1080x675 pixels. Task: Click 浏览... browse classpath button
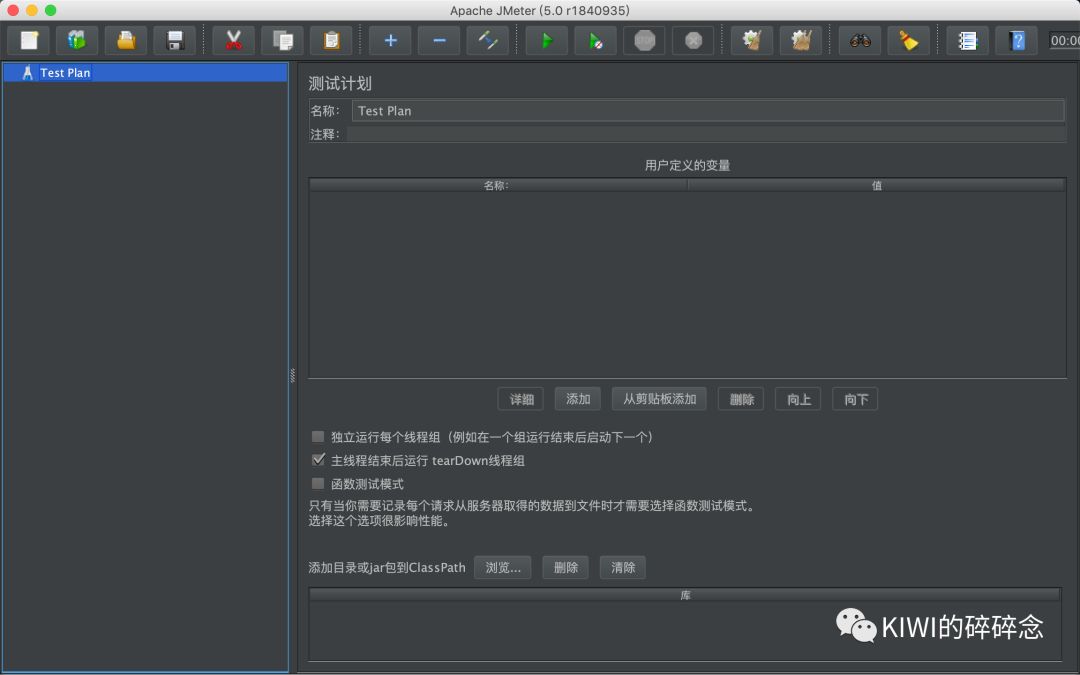(503, 568)
